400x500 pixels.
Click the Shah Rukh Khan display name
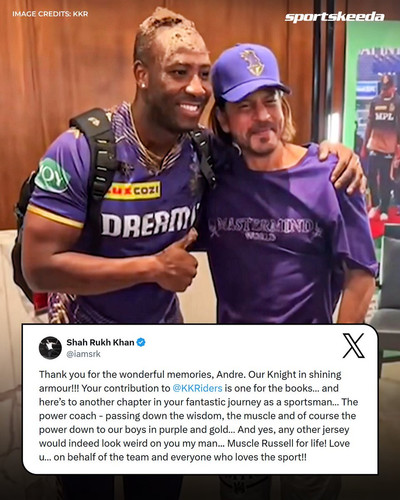point(100,342)
